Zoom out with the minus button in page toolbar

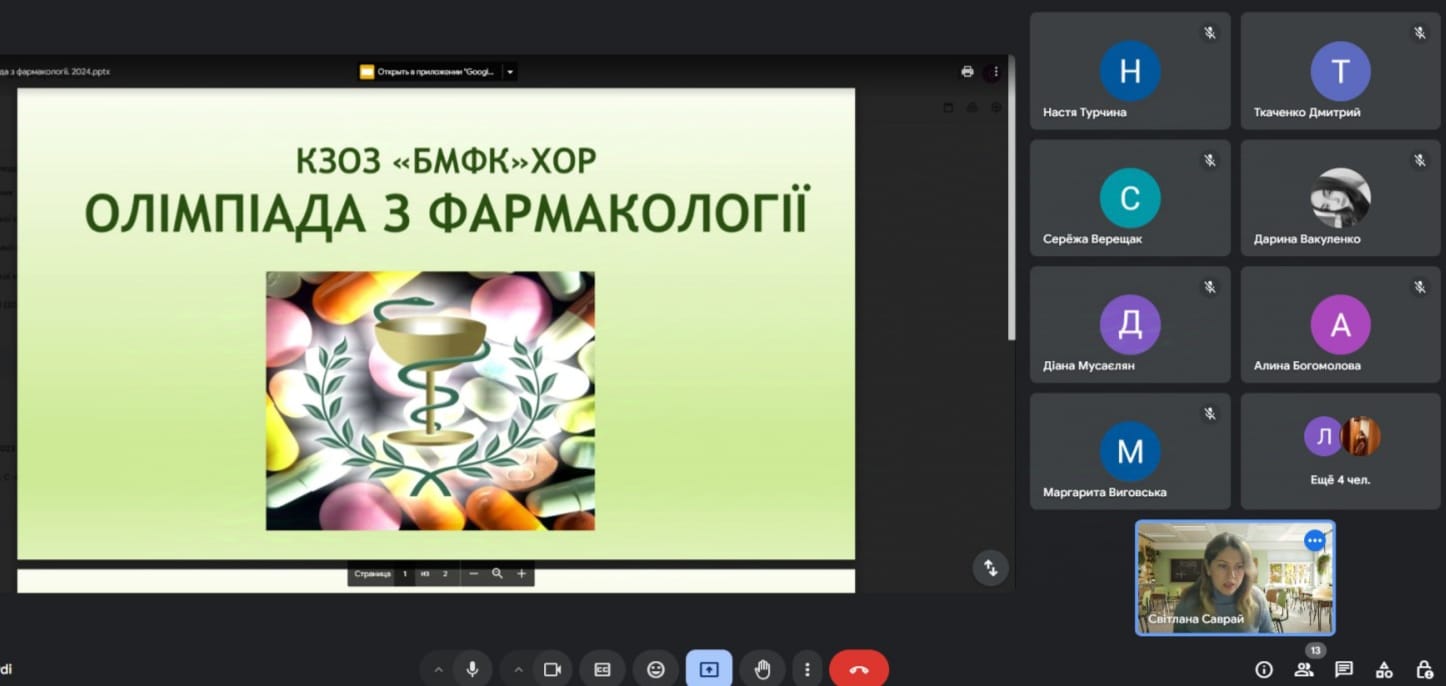(x=473, y=574)
